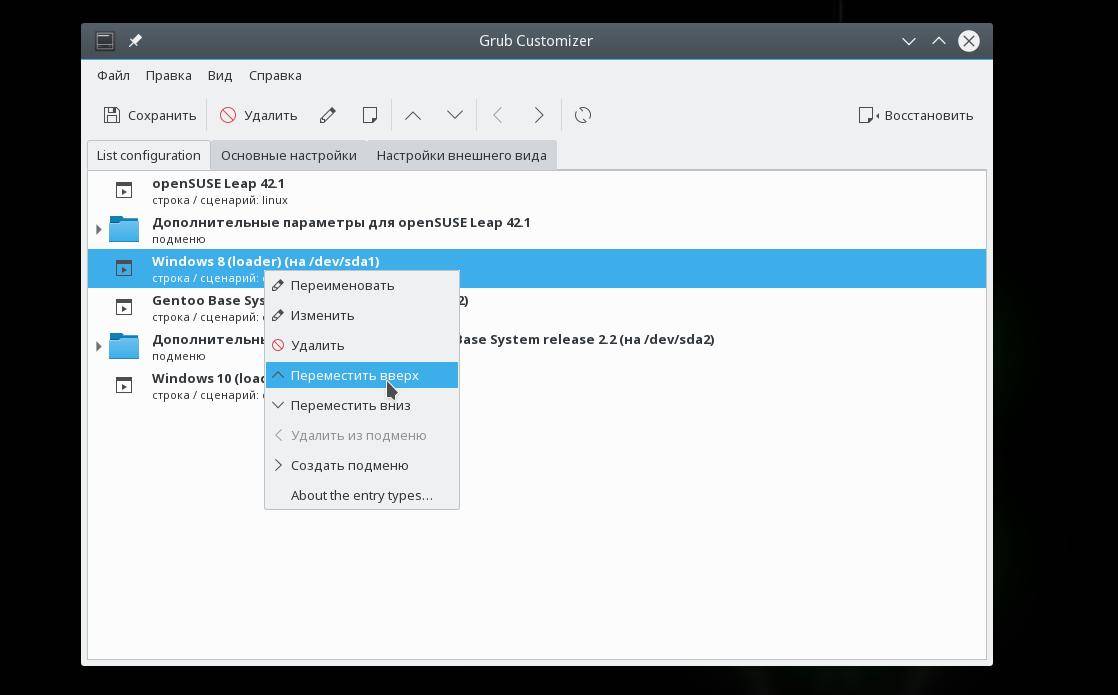Expand the second folder submenu entry
The height and width of the screenshot is (695, 1118).
(98, 347)
